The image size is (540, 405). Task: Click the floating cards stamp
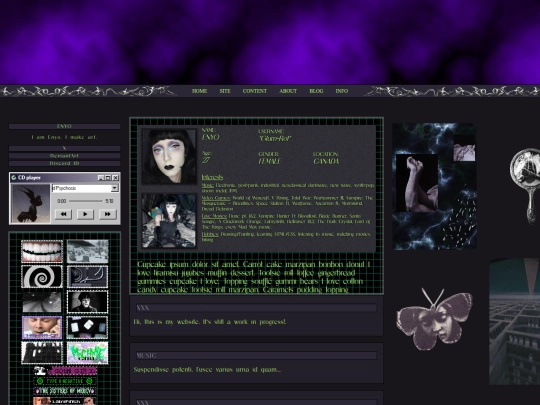pos(87,328)
